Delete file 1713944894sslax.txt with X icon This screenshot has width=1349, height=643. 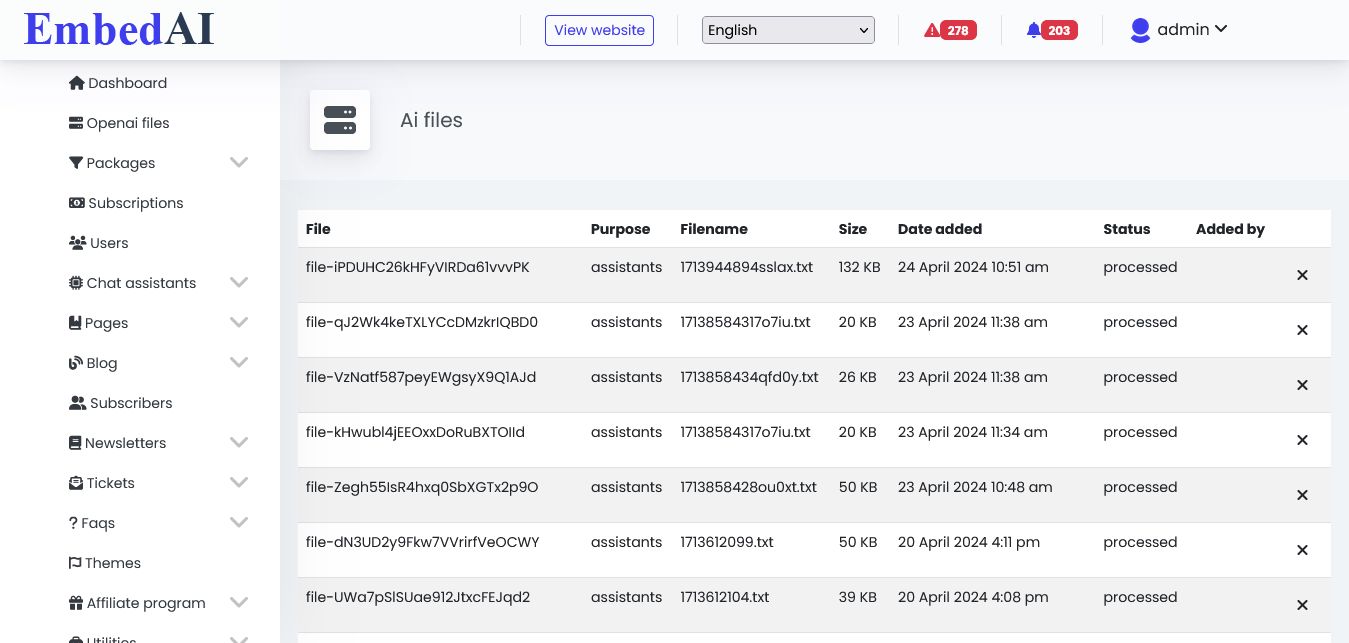point(1302,275)
